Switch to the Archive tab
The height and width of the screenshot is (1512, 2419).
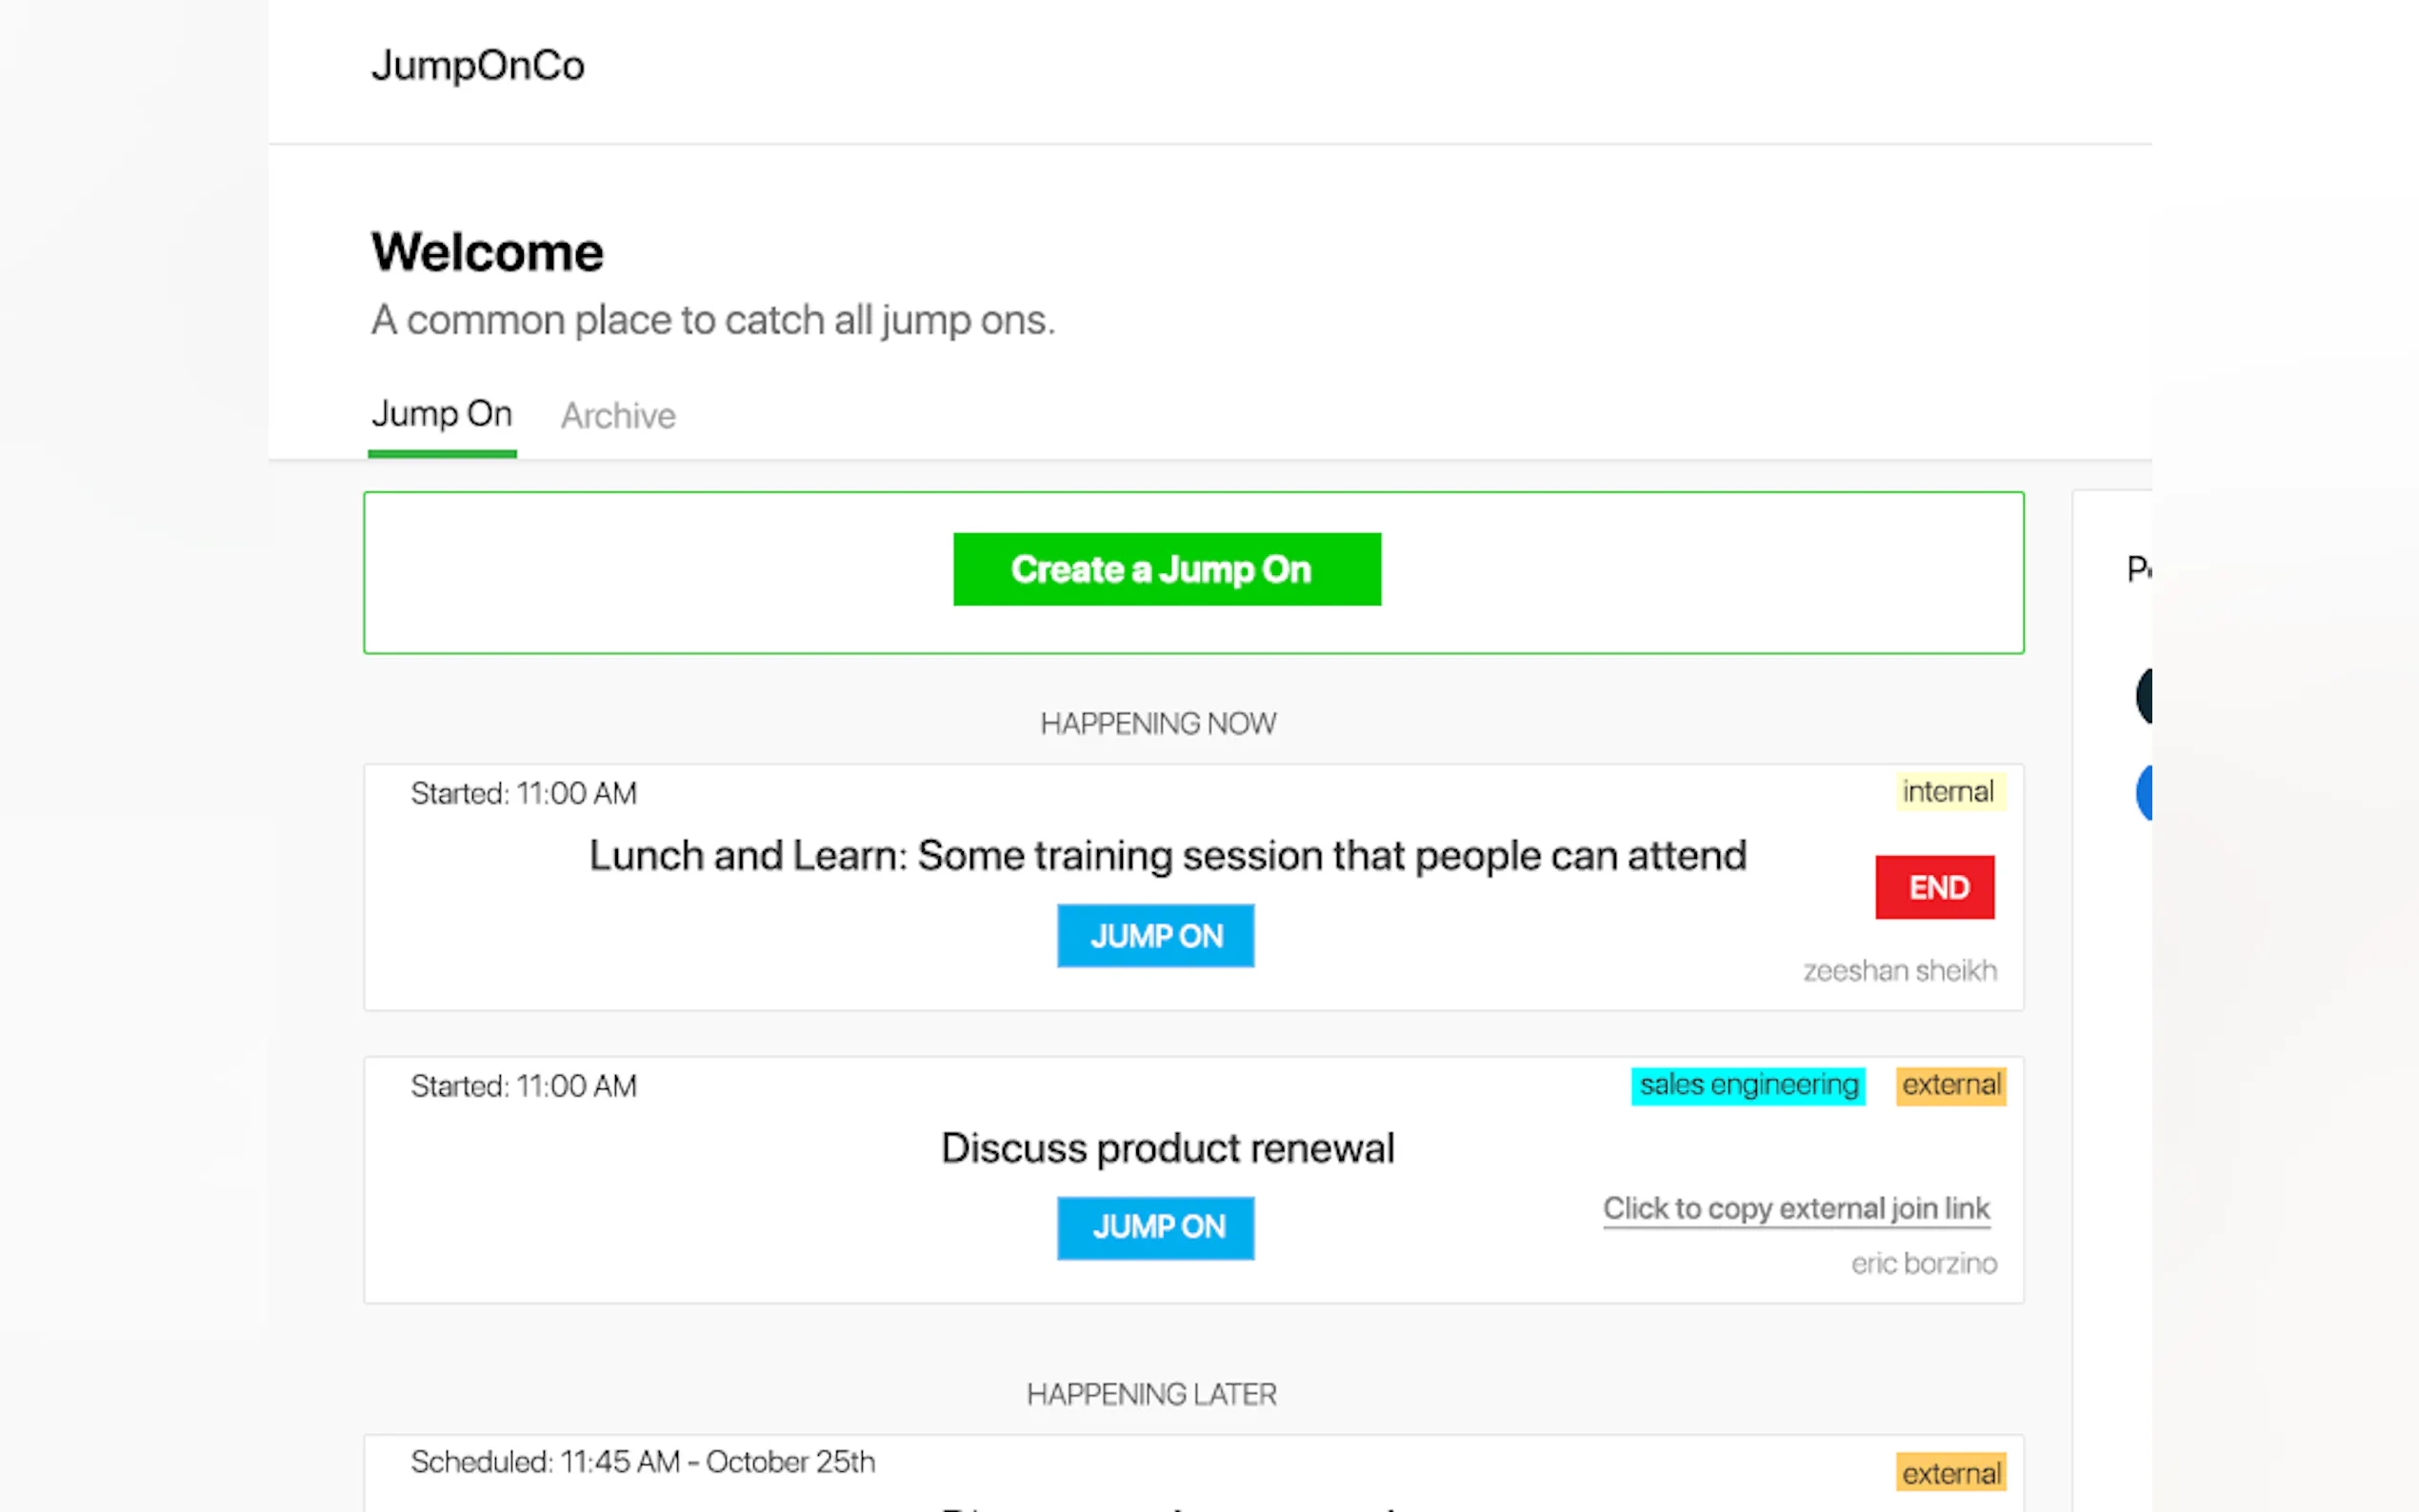[617, 415]
